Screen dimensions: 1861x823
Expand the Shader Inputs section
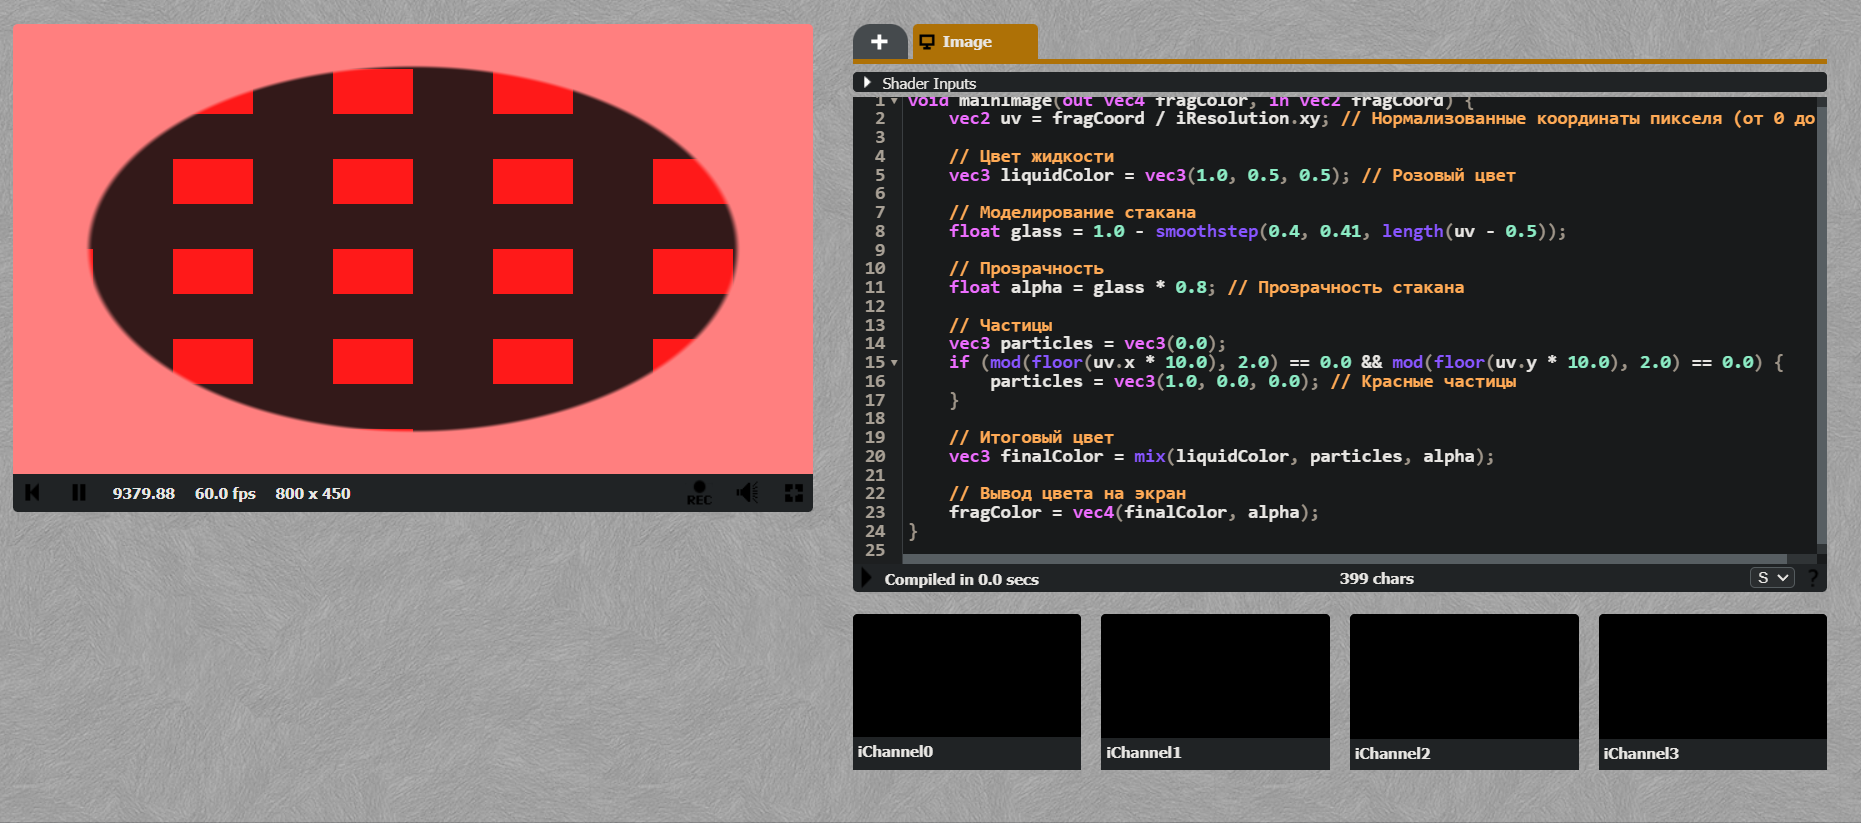(x=867, y=83)
